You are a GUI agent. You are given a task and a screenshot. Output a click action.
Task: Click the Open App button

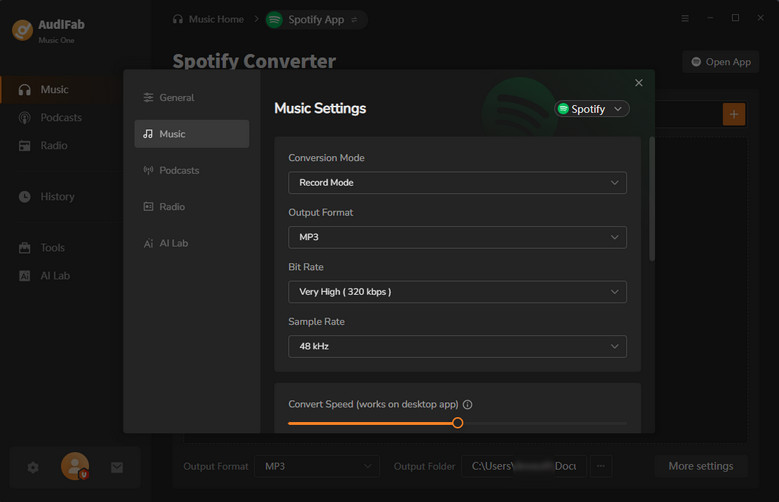[721, 62]
